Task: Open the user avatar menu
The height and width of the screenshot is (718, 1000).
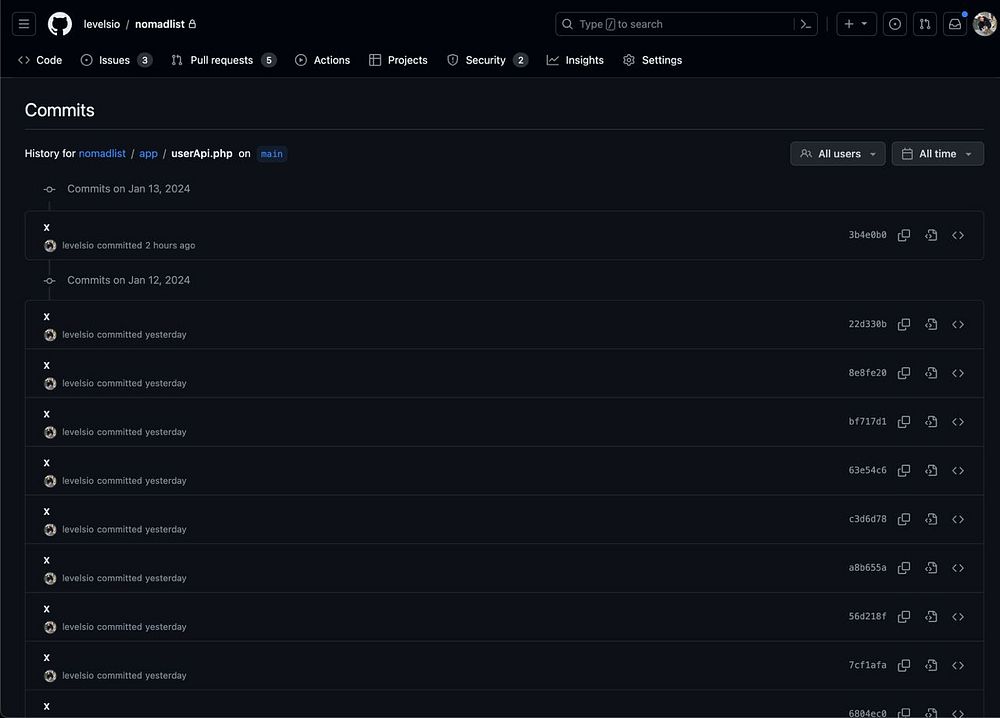Action: [x=985, y=24]
